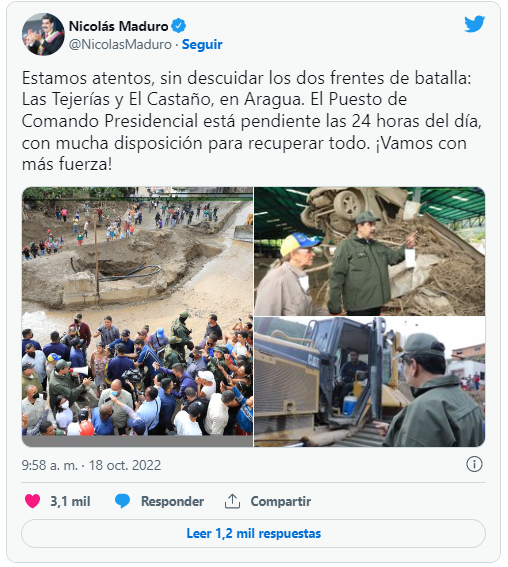Click the share upload icon

tap(232, 501)
